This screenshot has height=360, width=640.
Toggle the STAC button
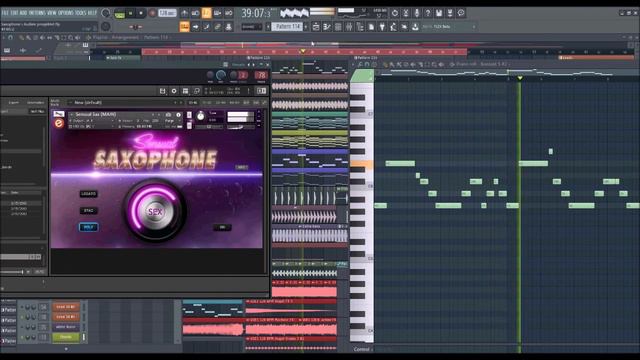[x=89, y=211]
